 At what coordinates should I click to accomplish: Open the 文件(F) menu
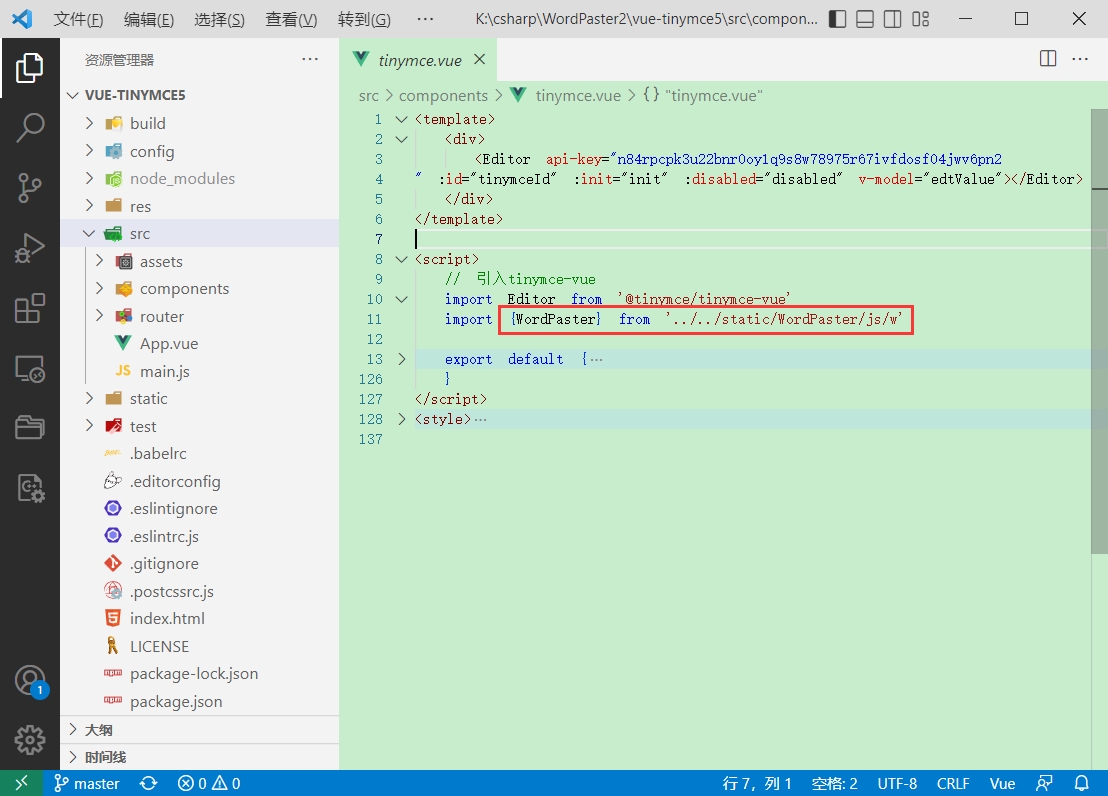click(78, 20)
